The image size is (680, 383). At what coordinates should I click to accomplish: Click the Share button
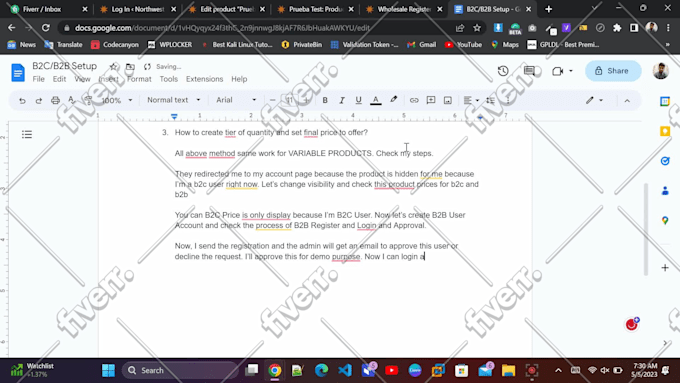coord(613,71)
